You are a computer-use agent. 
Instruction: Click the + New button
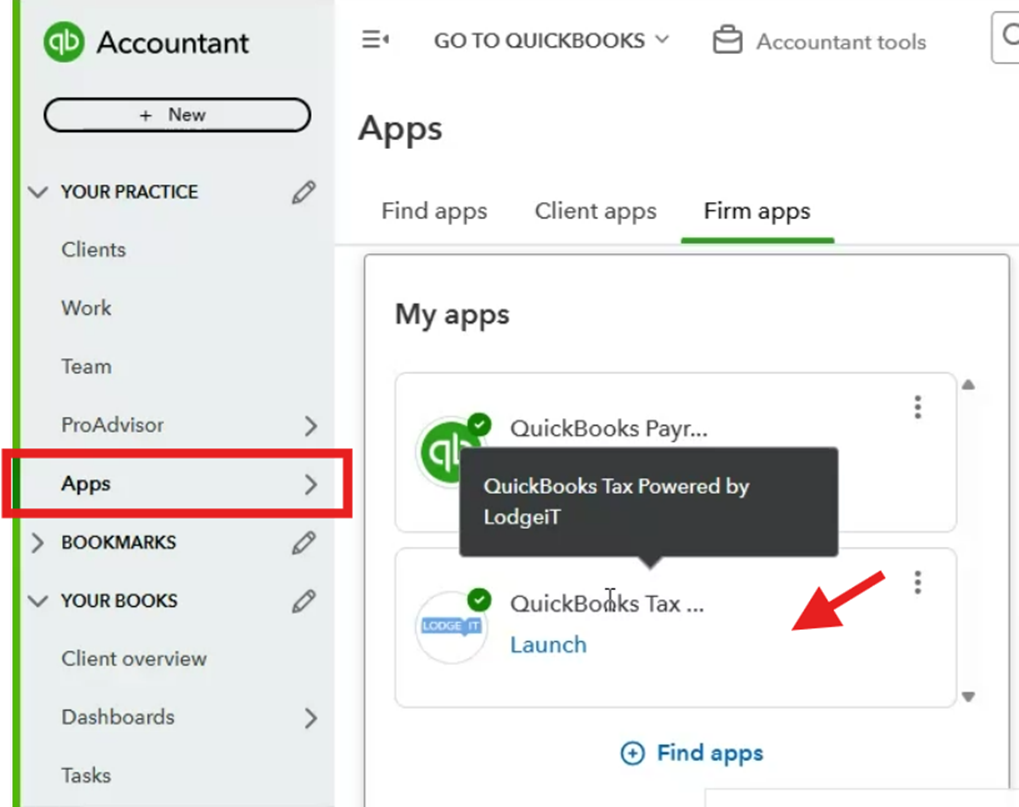pyautogui.click(x=177, y=115)
